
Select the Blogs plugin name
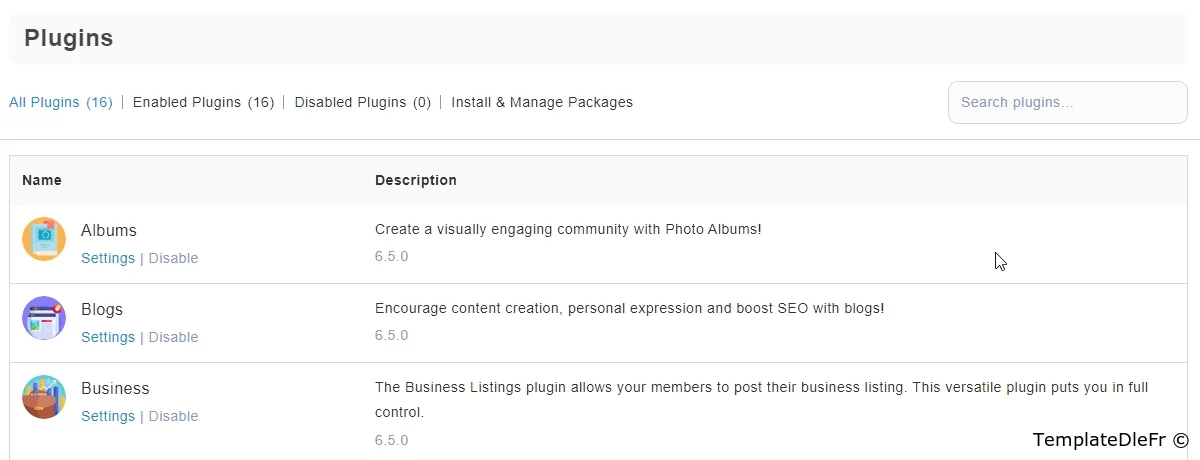click(x=102, y=309)
